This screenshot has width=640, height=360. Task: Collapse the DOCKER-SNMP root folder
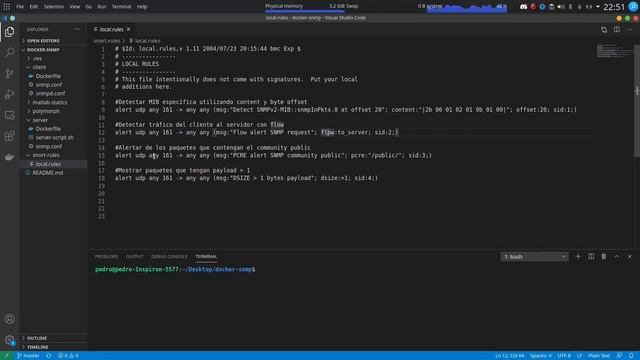[53, 50]
